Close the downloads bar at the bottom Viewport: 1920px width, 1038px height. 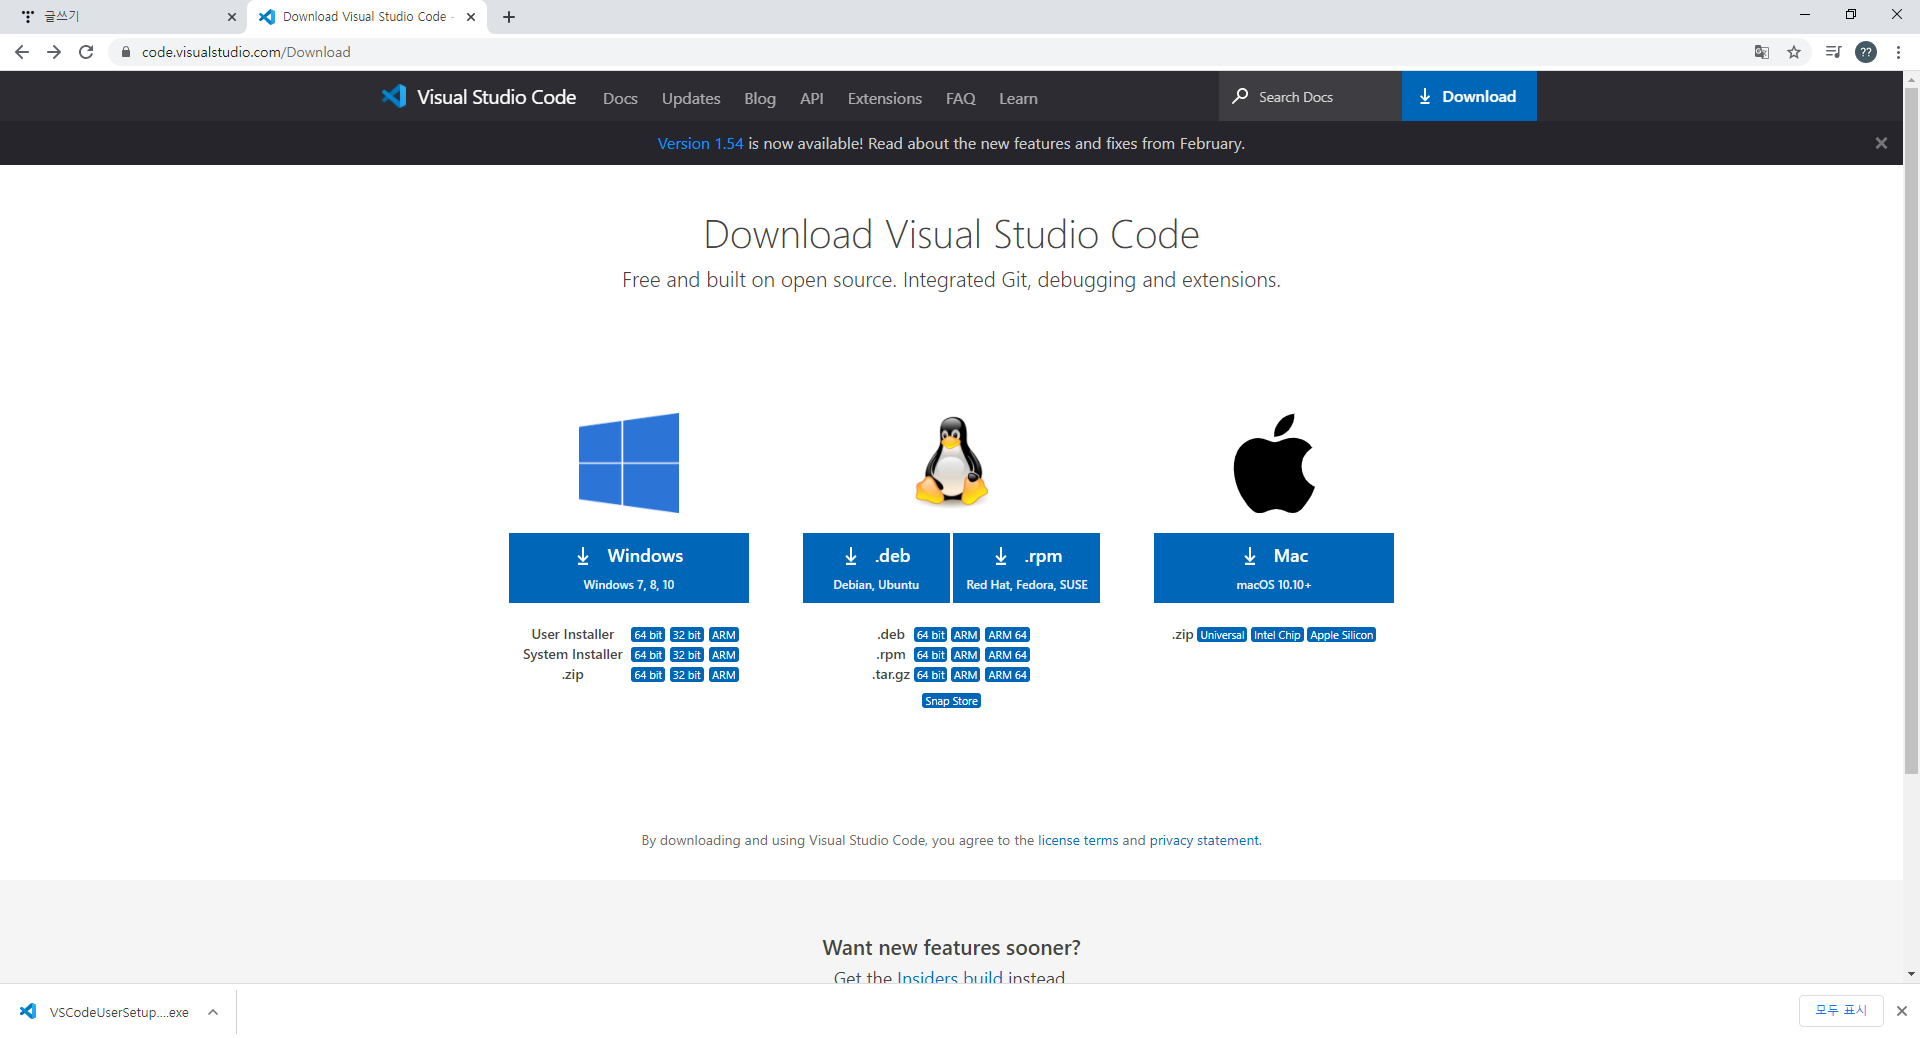pyautogui.click(x=1902, y=1011)
